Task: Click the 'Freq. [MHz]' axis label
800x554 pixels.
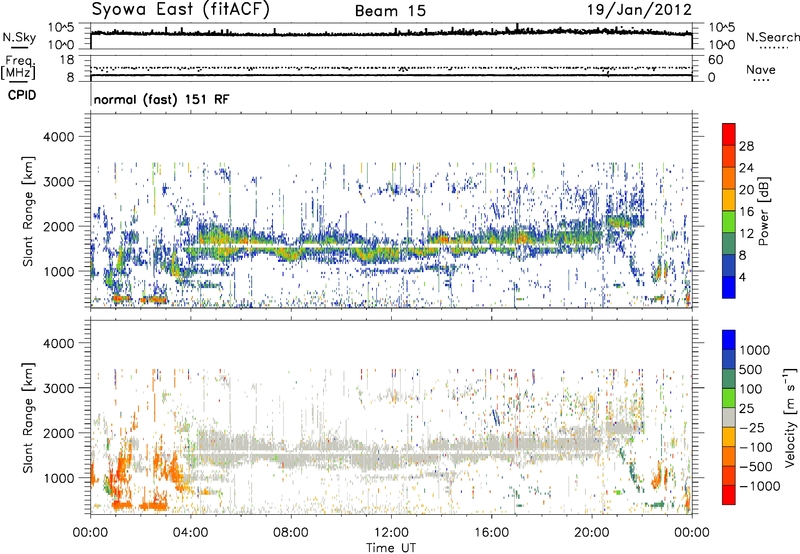Action: (18, 68)
